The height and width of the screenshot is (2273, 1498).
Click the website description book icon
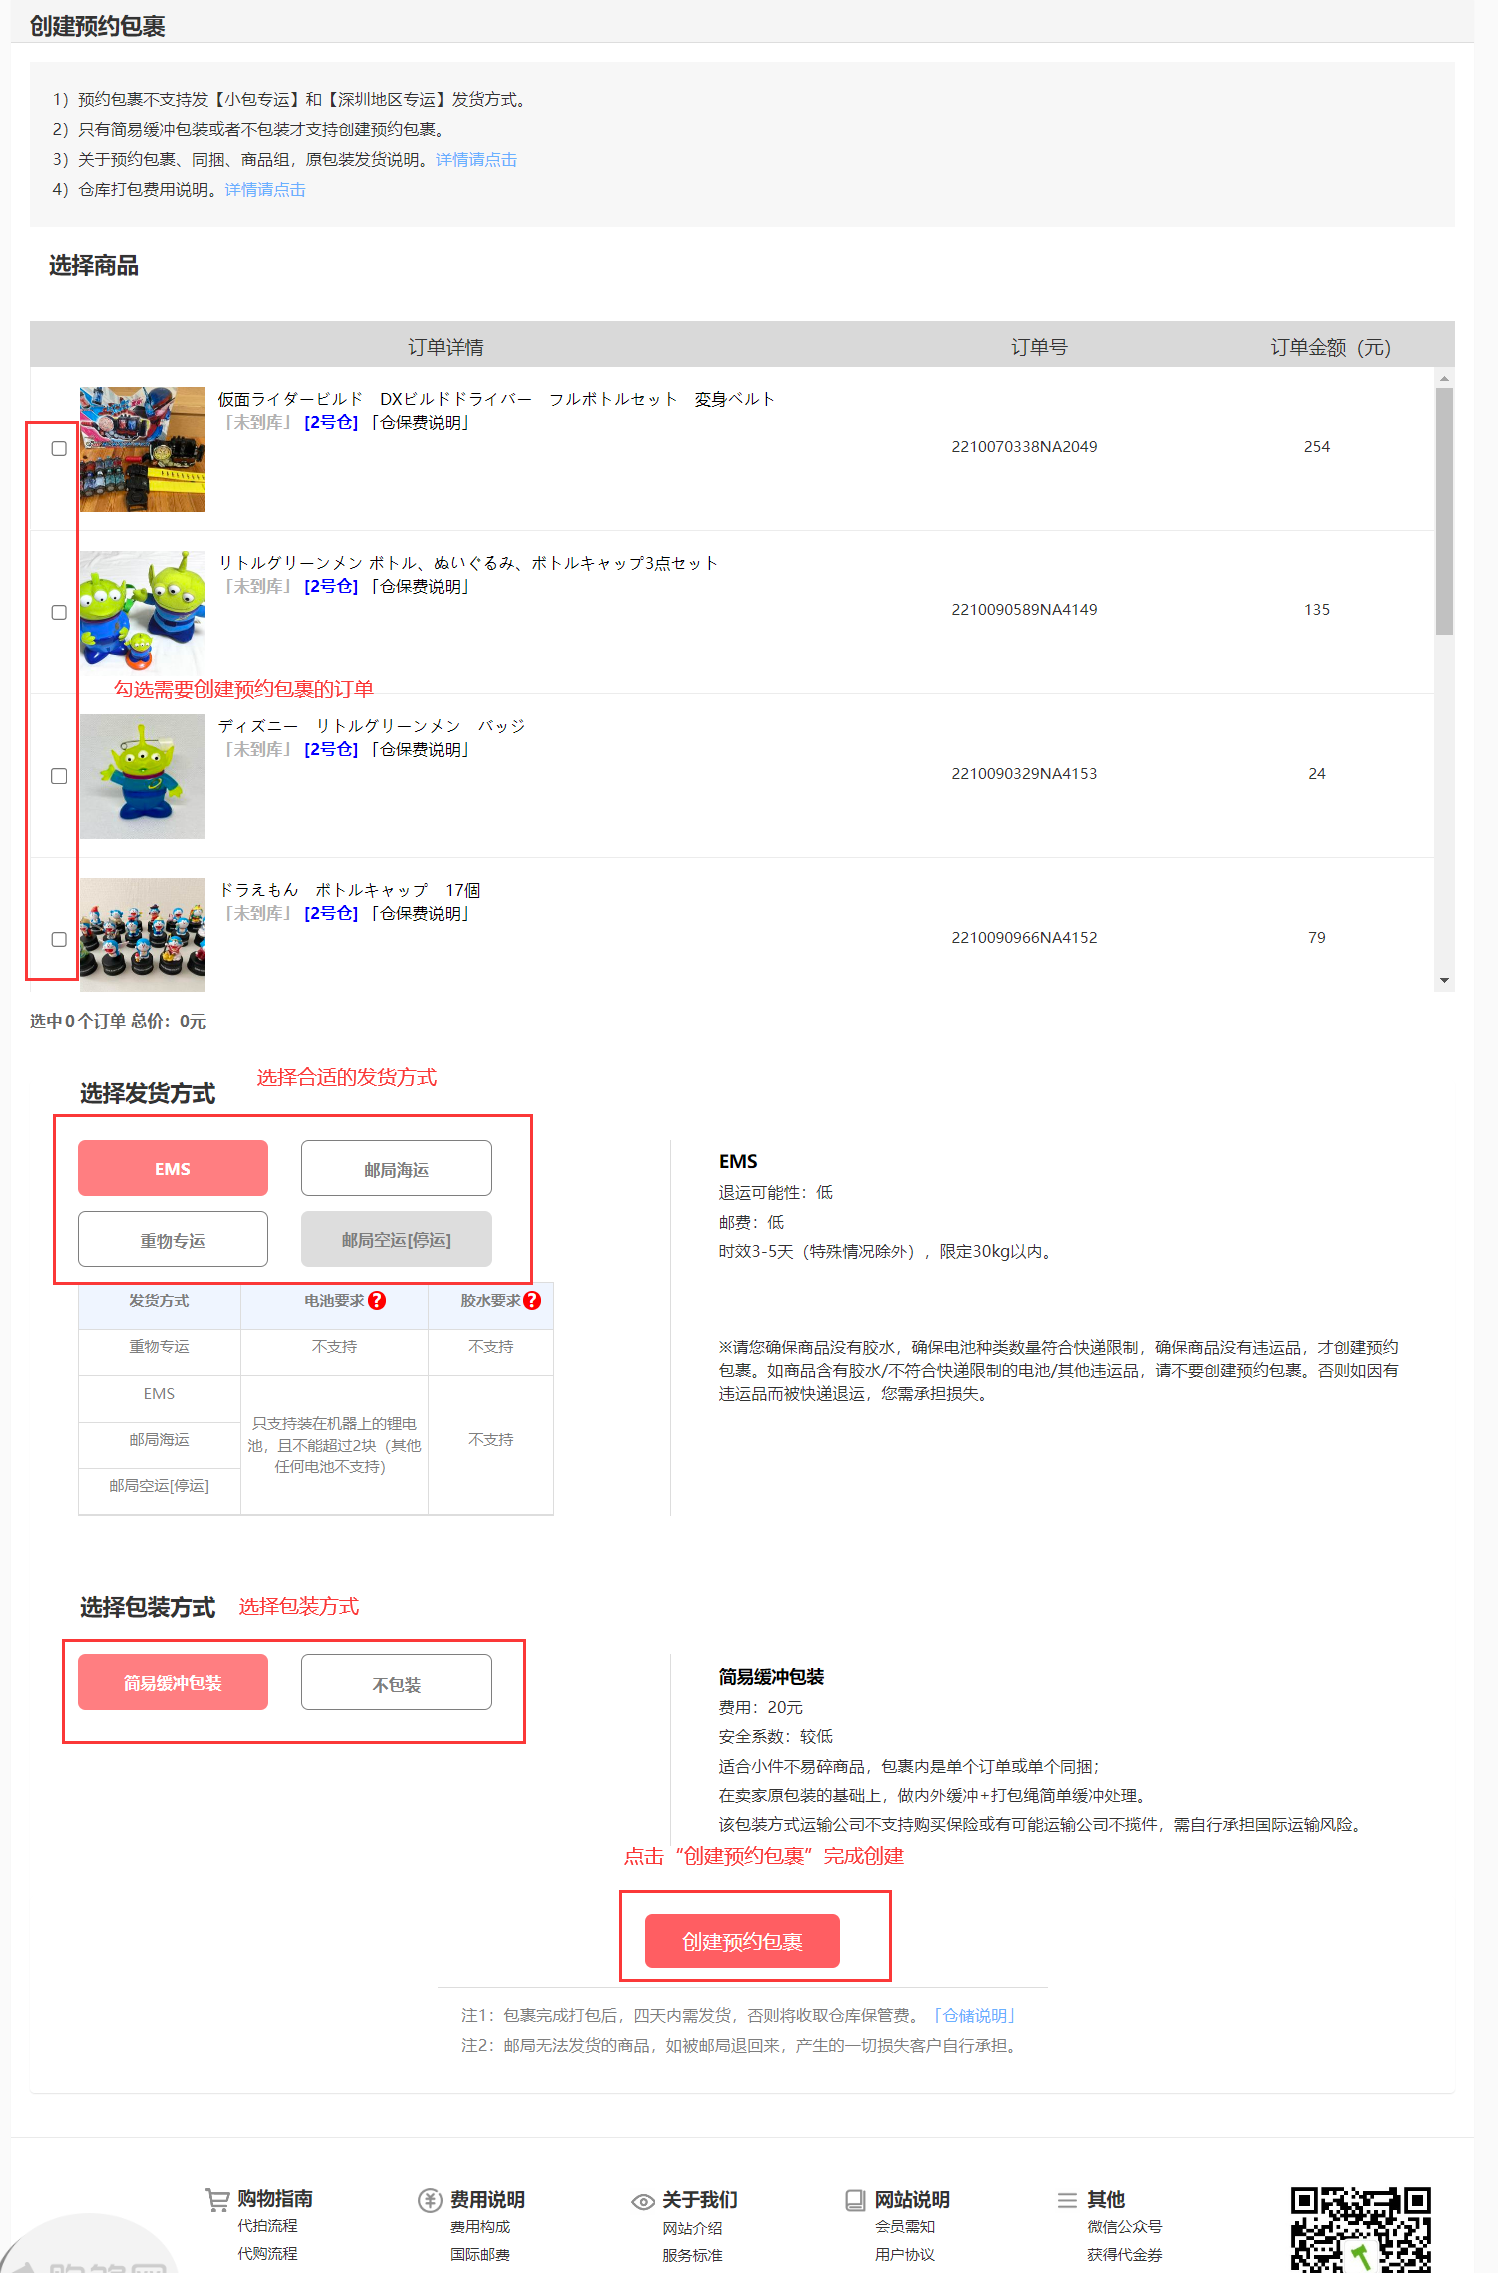855,2199
